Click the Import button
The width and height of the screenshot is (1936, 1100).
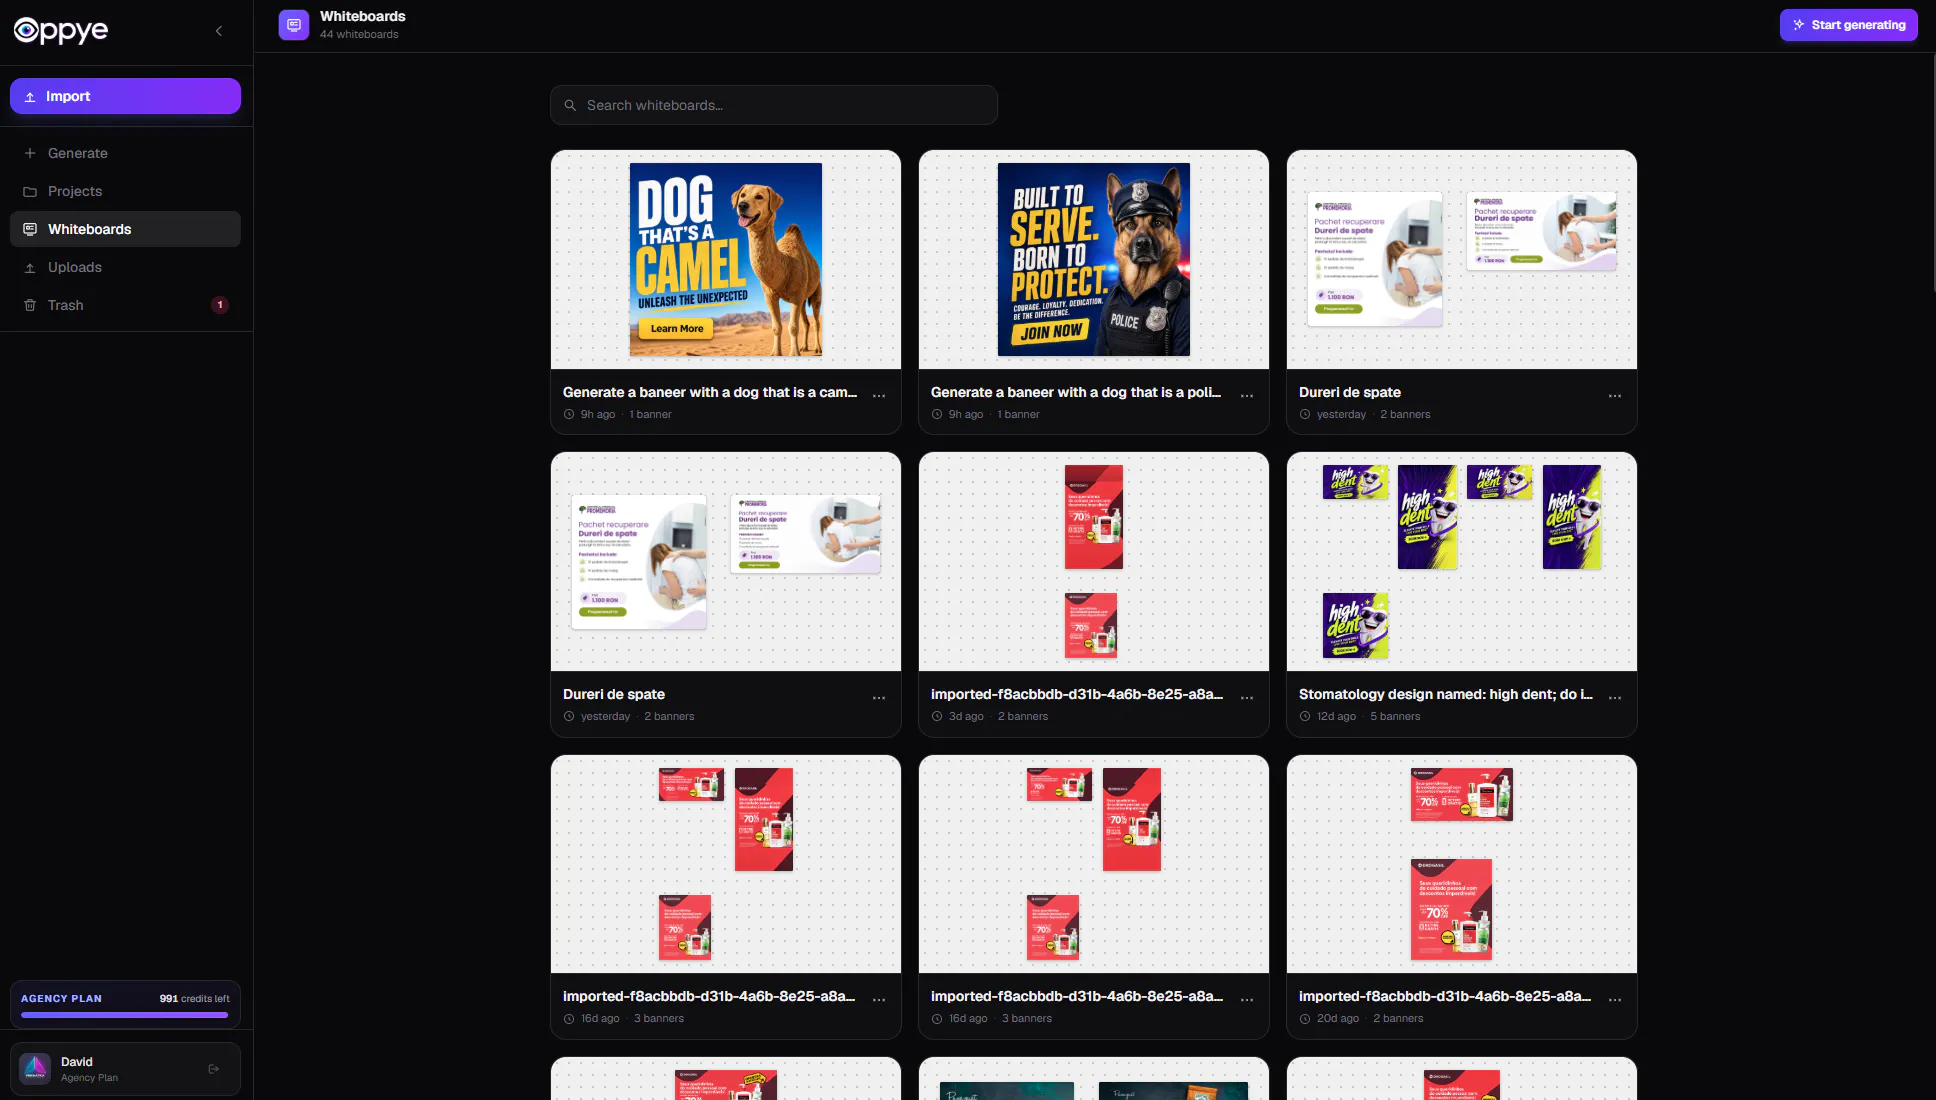pos(125,96)
